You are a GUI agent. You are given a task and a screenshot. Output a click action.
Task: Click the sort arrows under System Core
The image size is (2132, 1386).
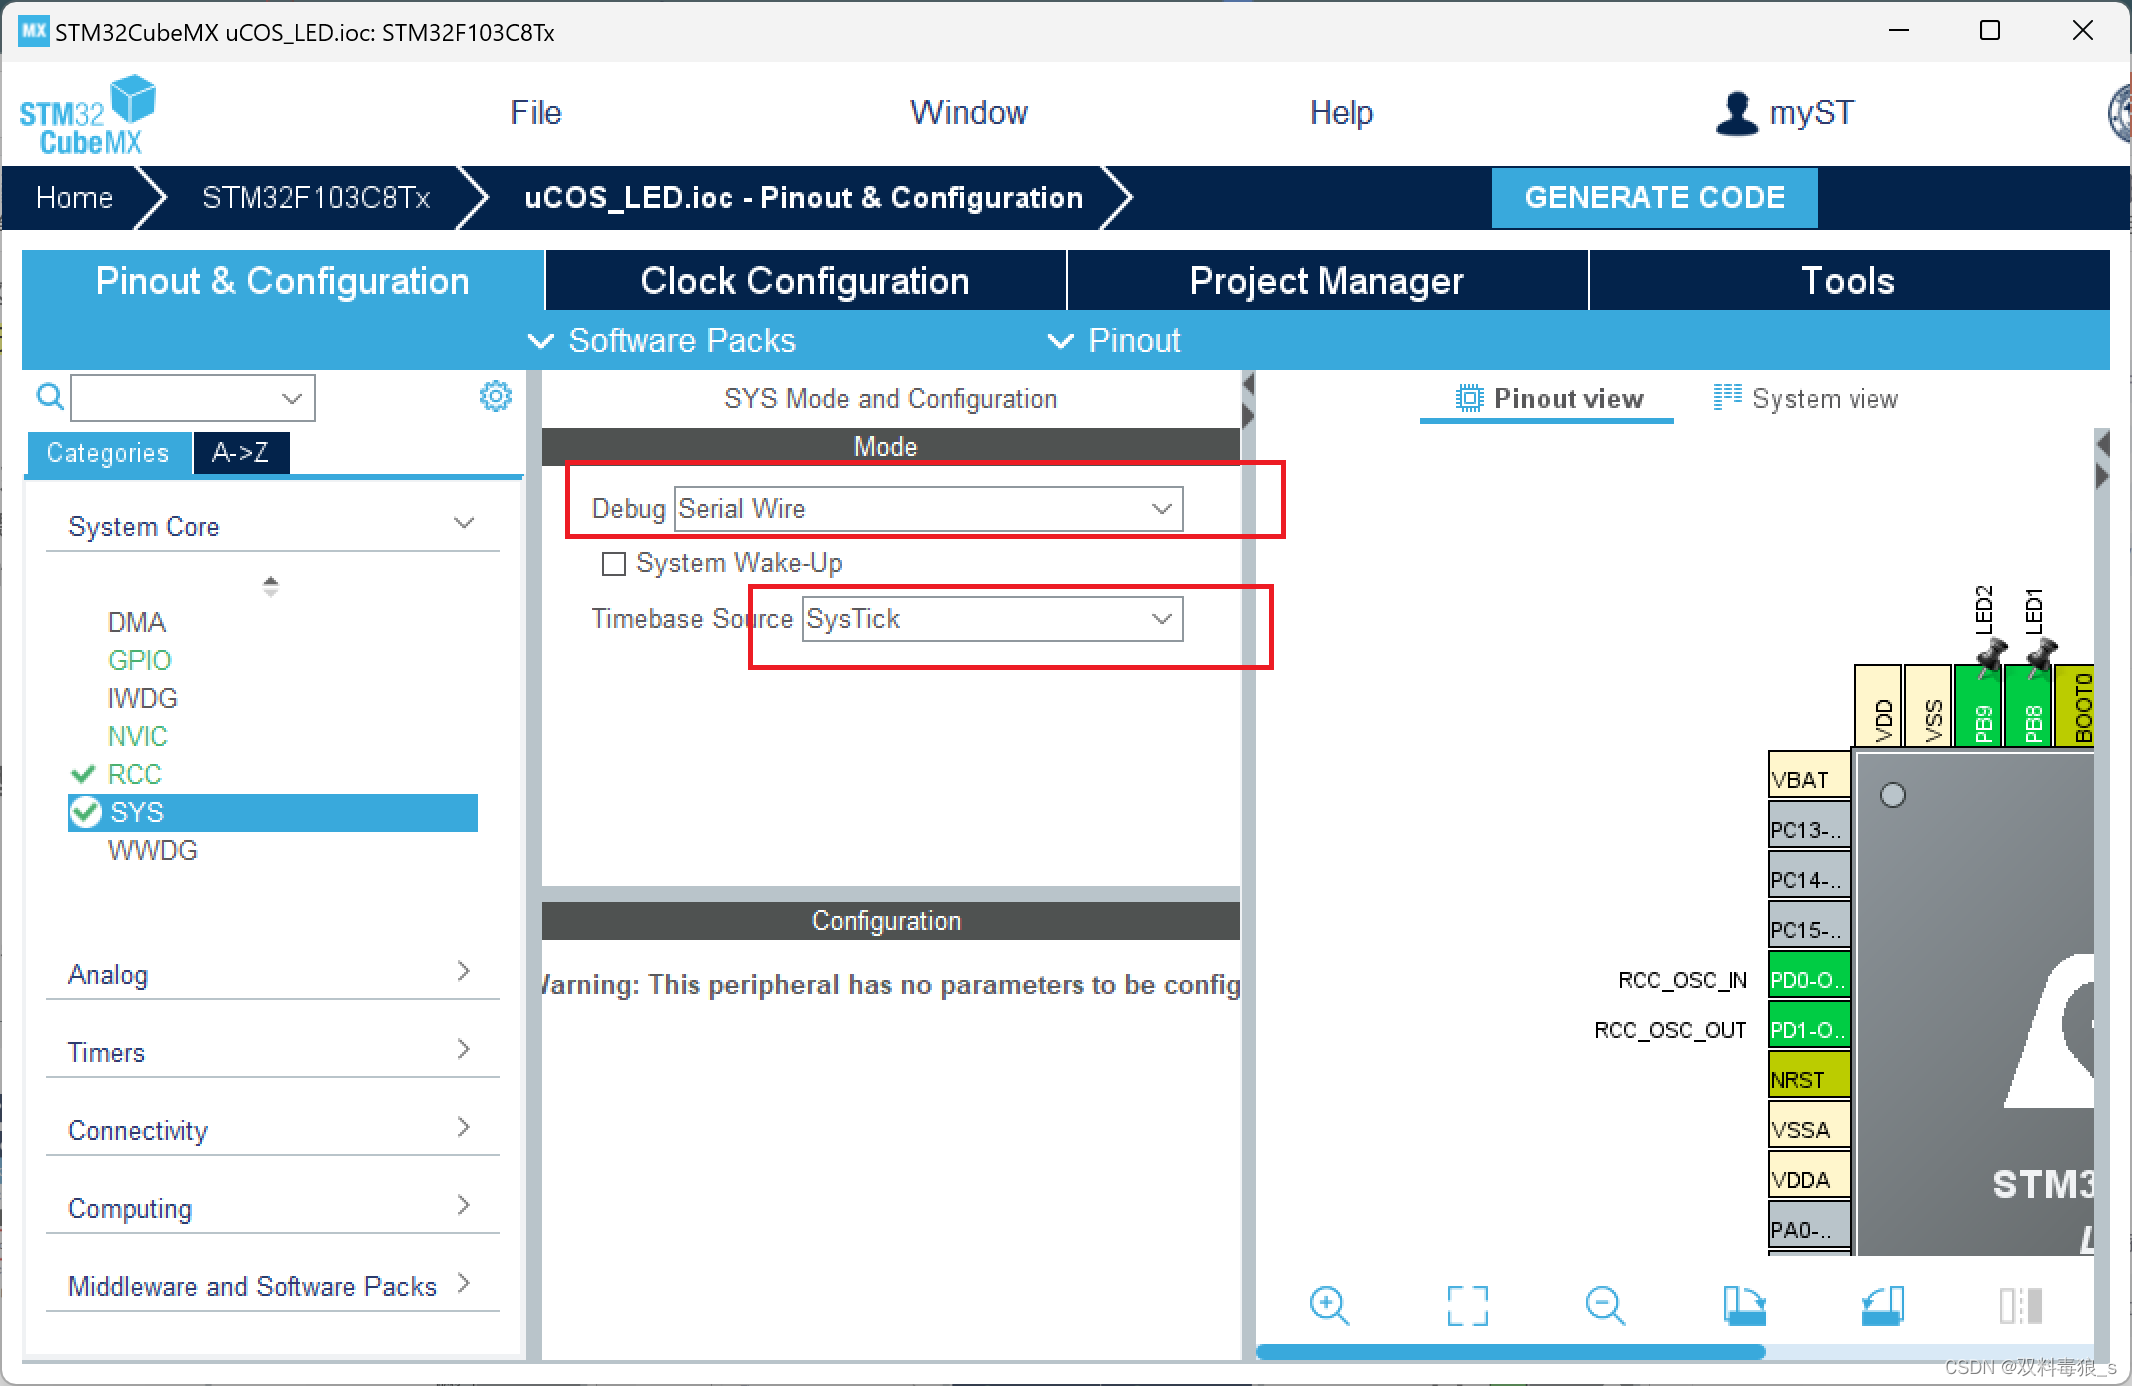click(270, 585)
